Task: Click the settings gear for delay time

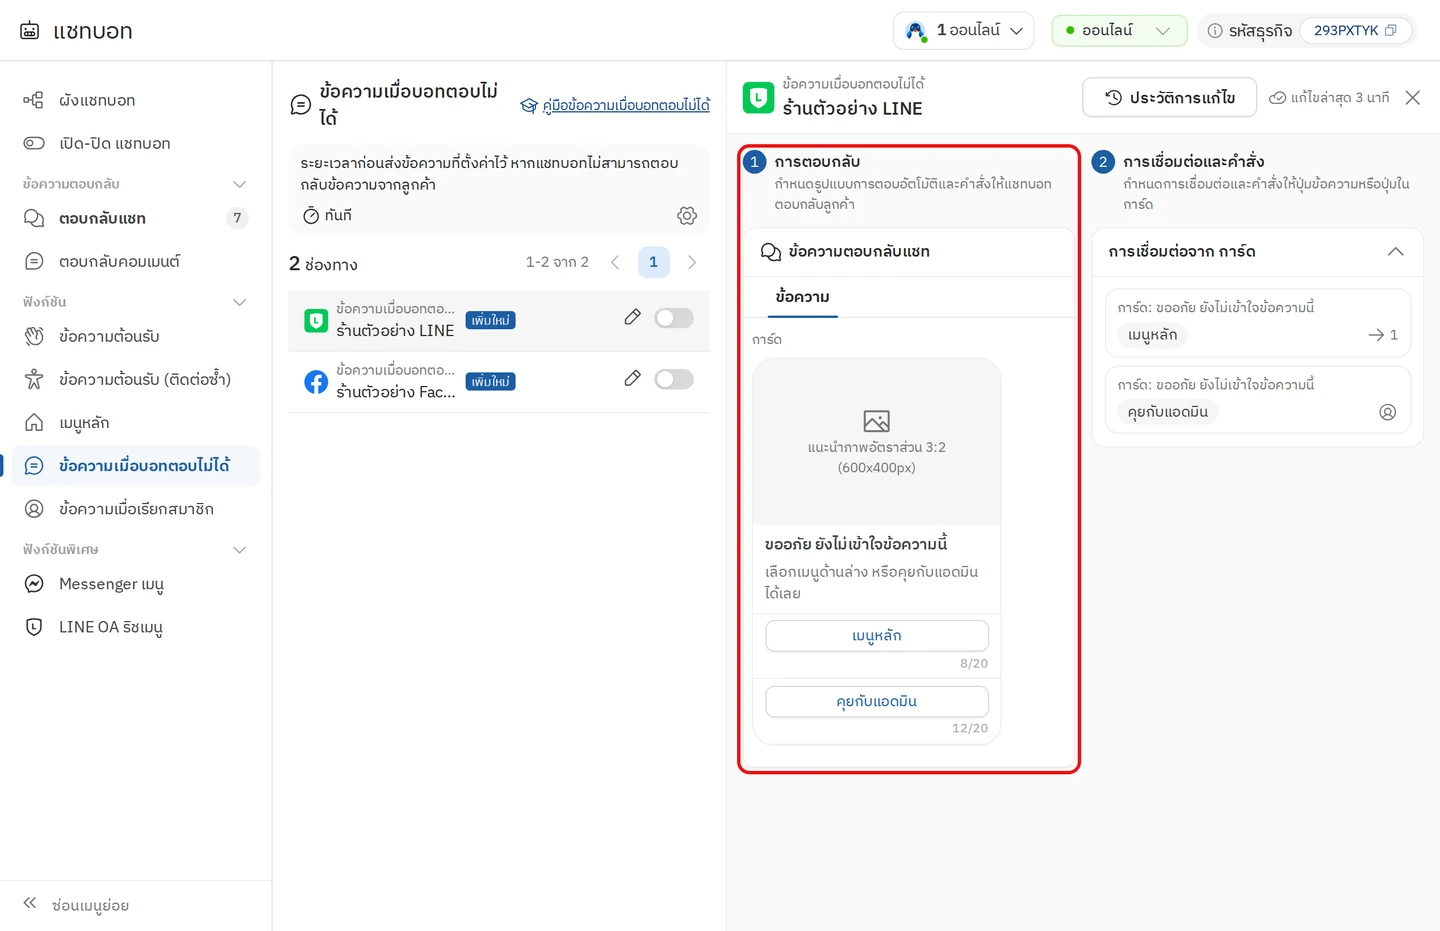Action: (686, 215)
